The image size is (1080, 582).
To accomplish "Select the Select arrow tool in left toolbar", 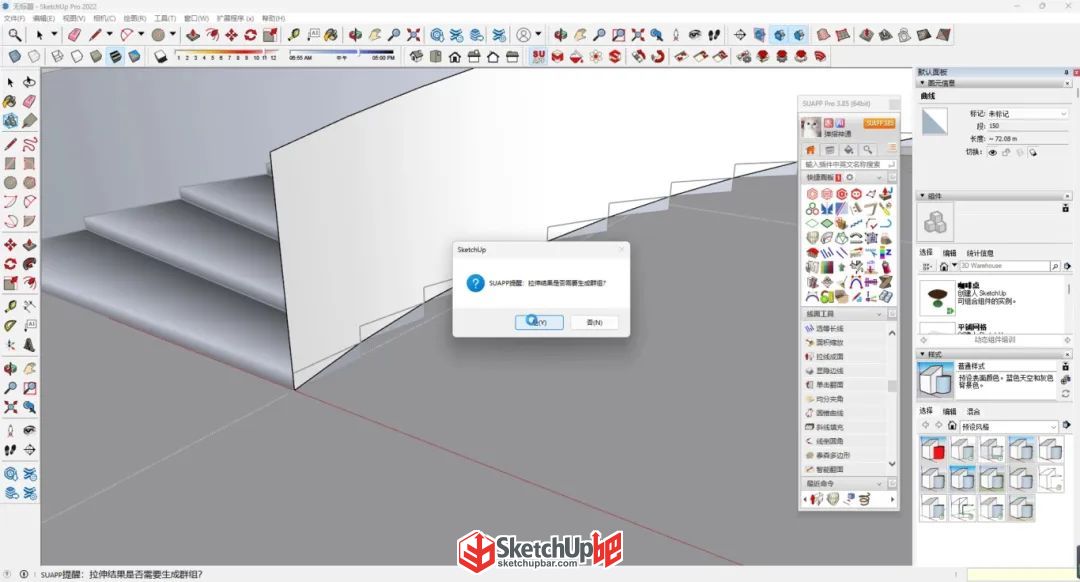I will 10,82.
